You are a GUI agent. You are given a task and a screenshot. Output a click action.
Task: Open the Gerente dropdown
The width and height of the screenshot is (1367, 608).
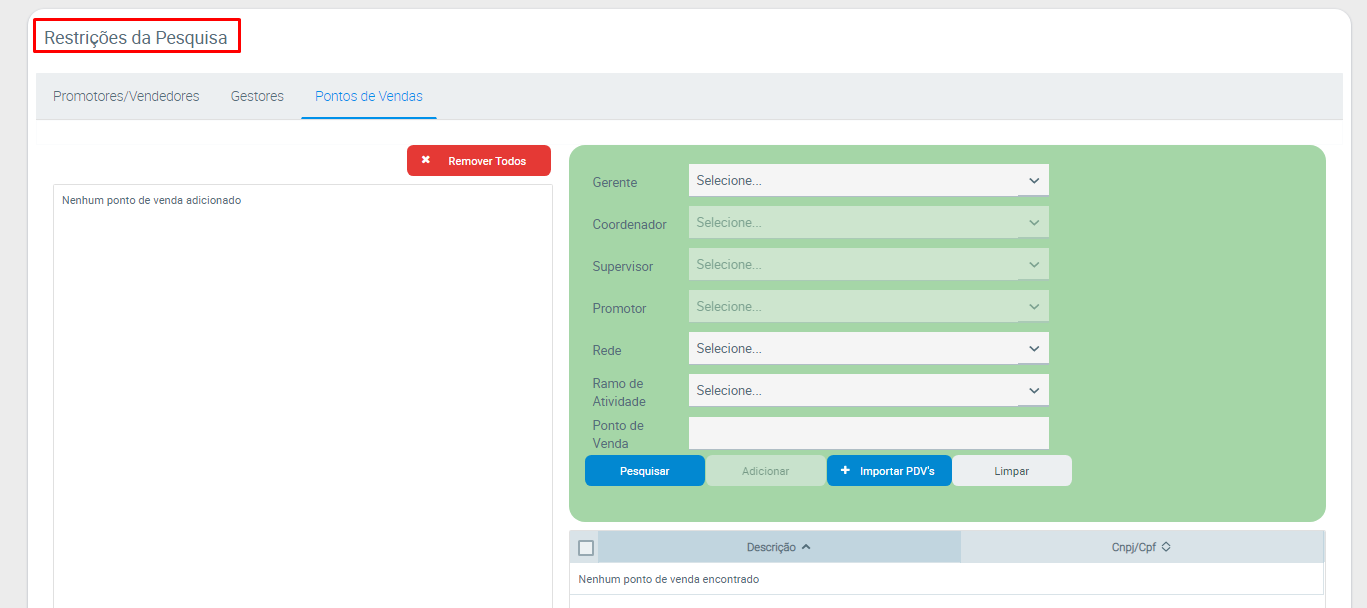(x=868, y=181)
